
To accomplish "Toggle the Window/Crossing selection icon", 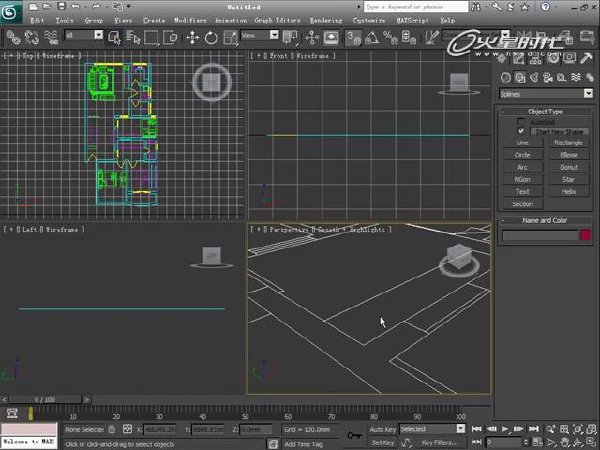I will (170, 37).
